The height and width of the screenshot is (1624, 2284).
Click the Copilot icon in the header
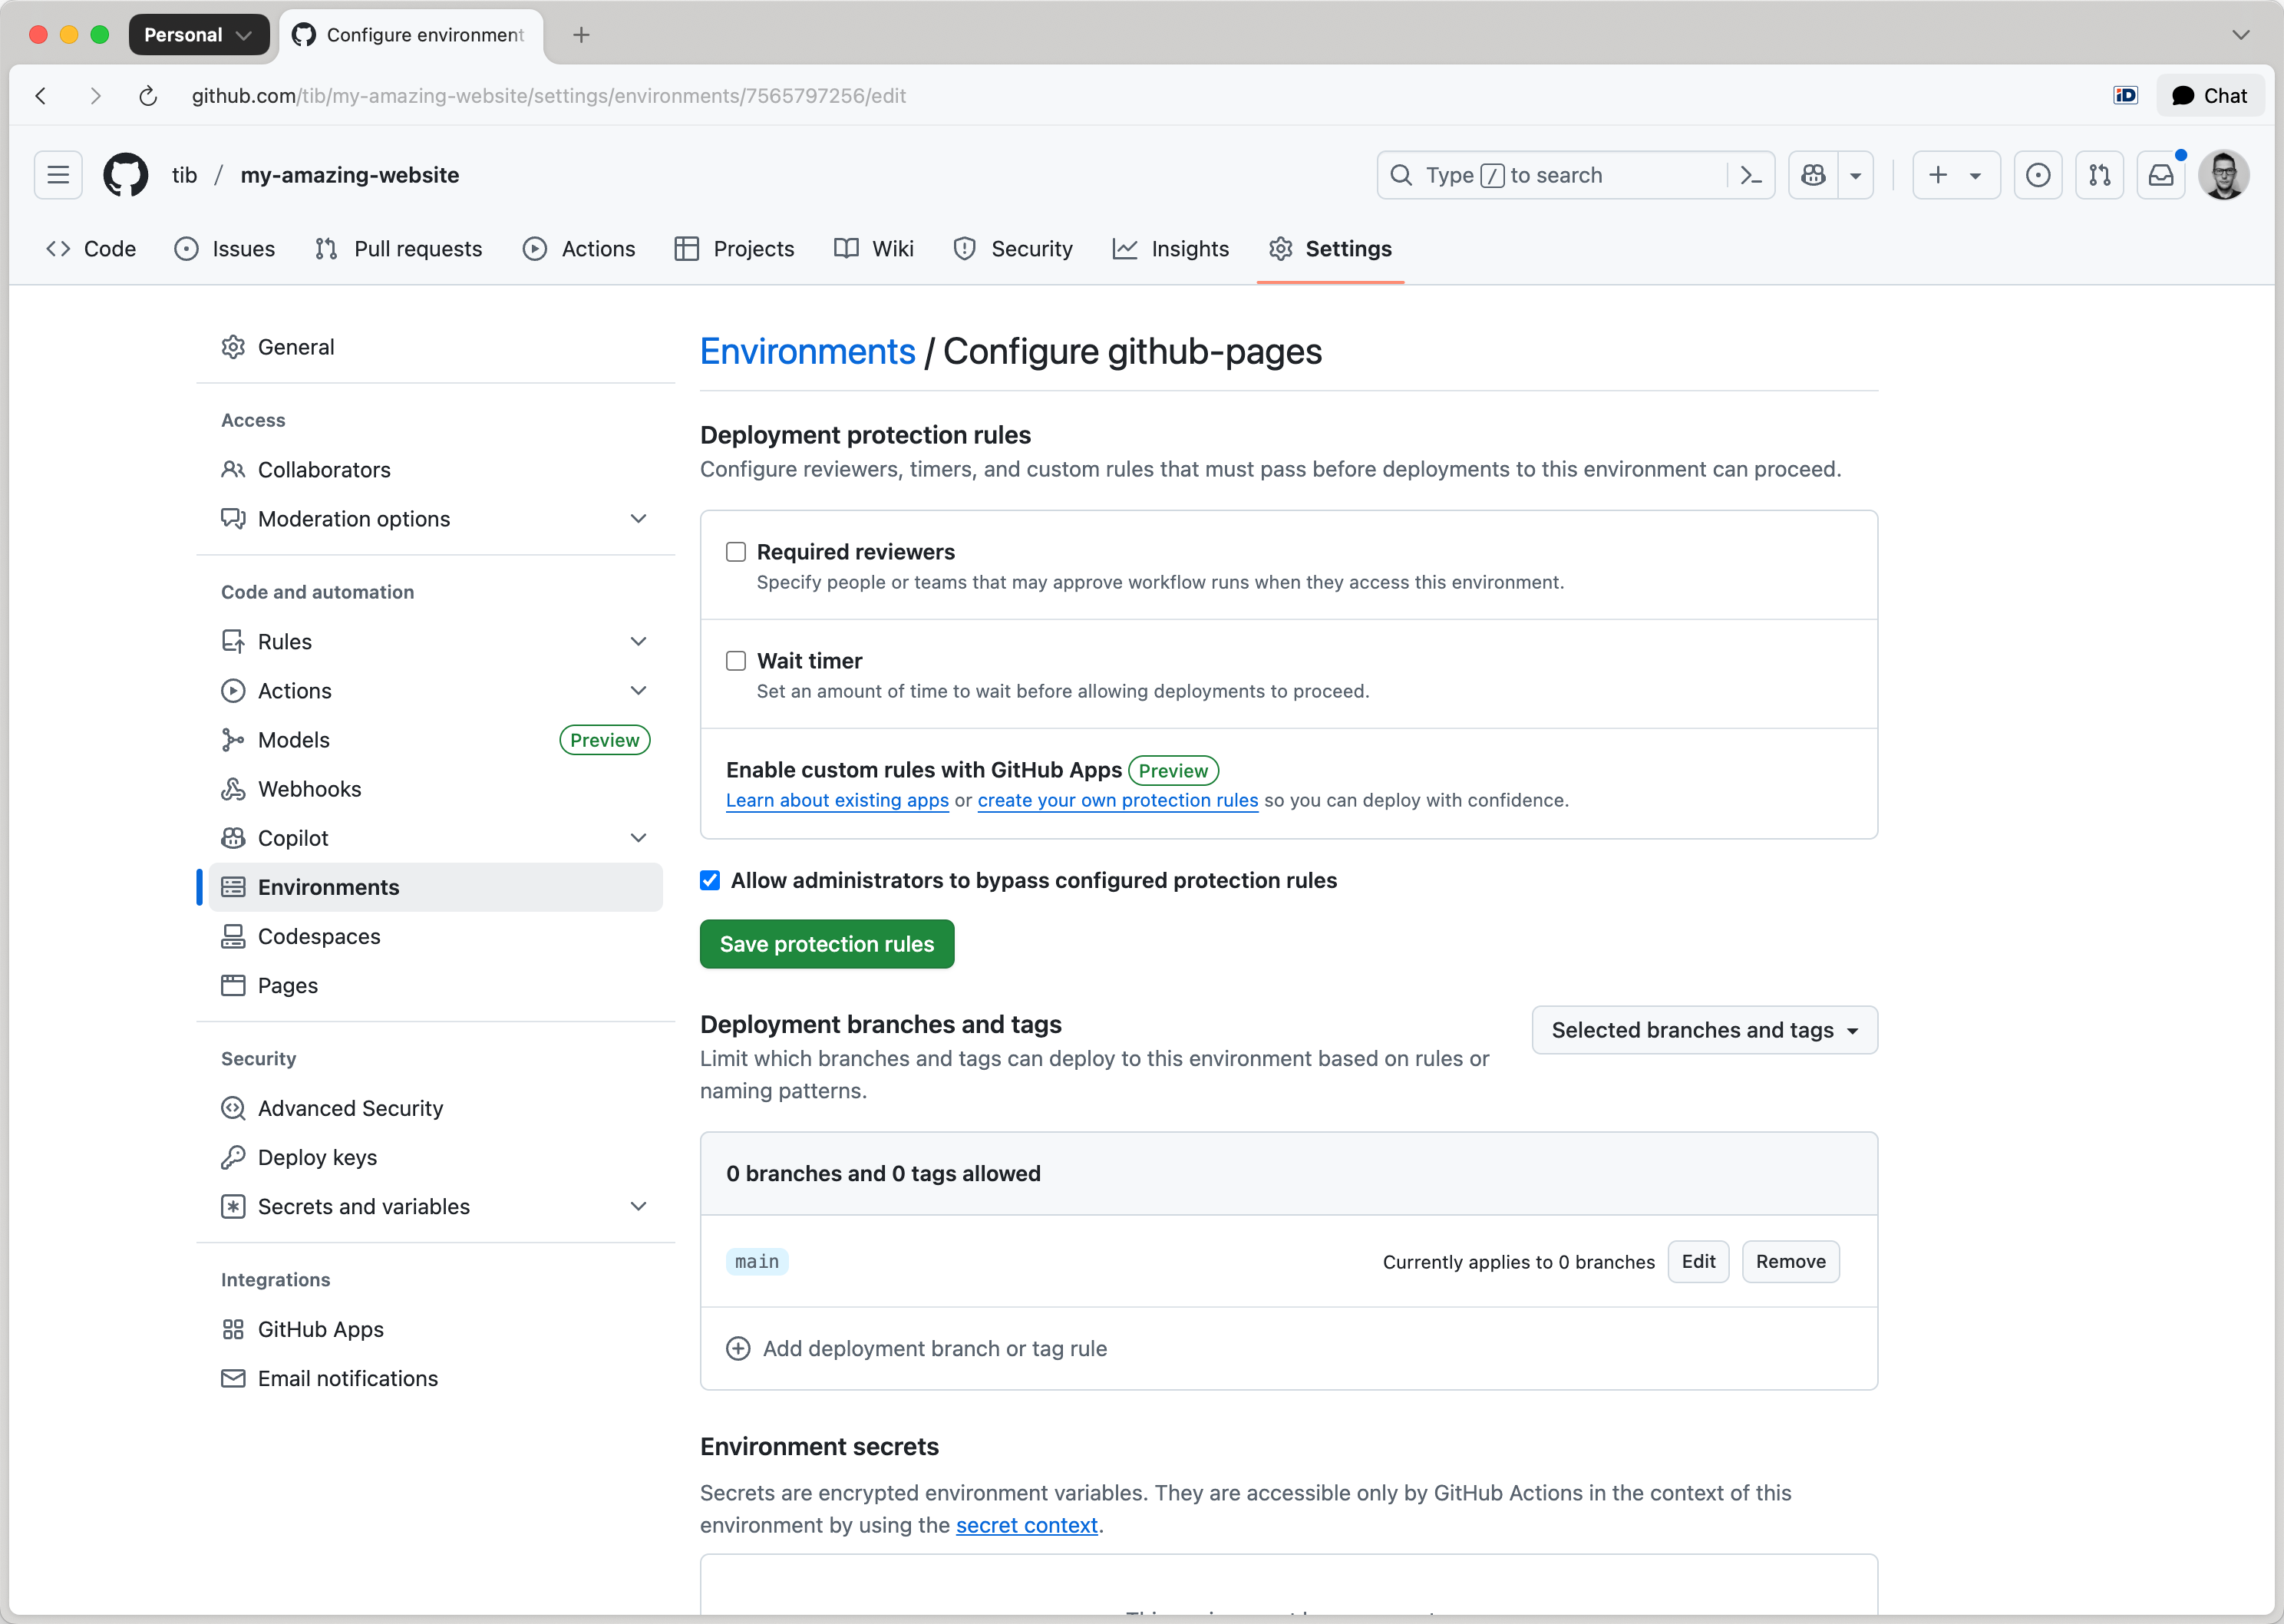pos(1813,174)
